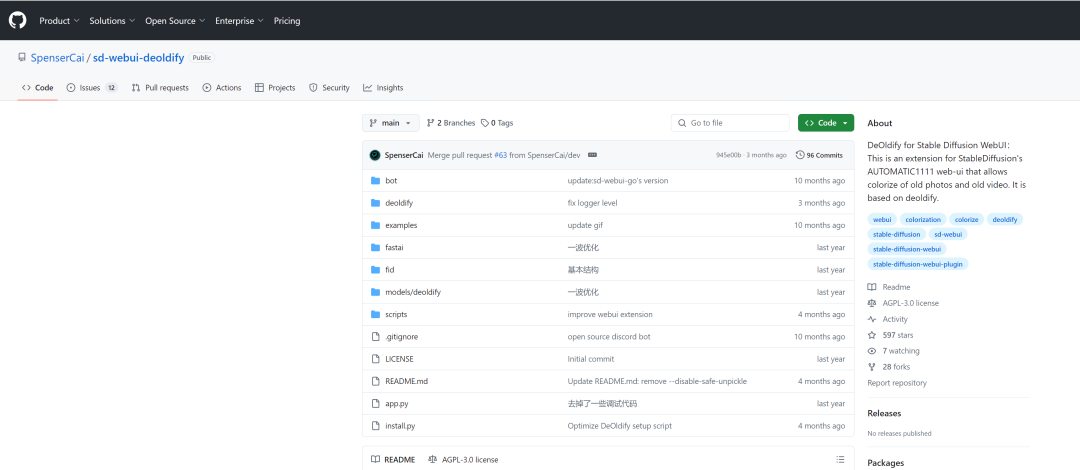View 7 watching link
Viewport: 1080px width, 470px height.
893,351
